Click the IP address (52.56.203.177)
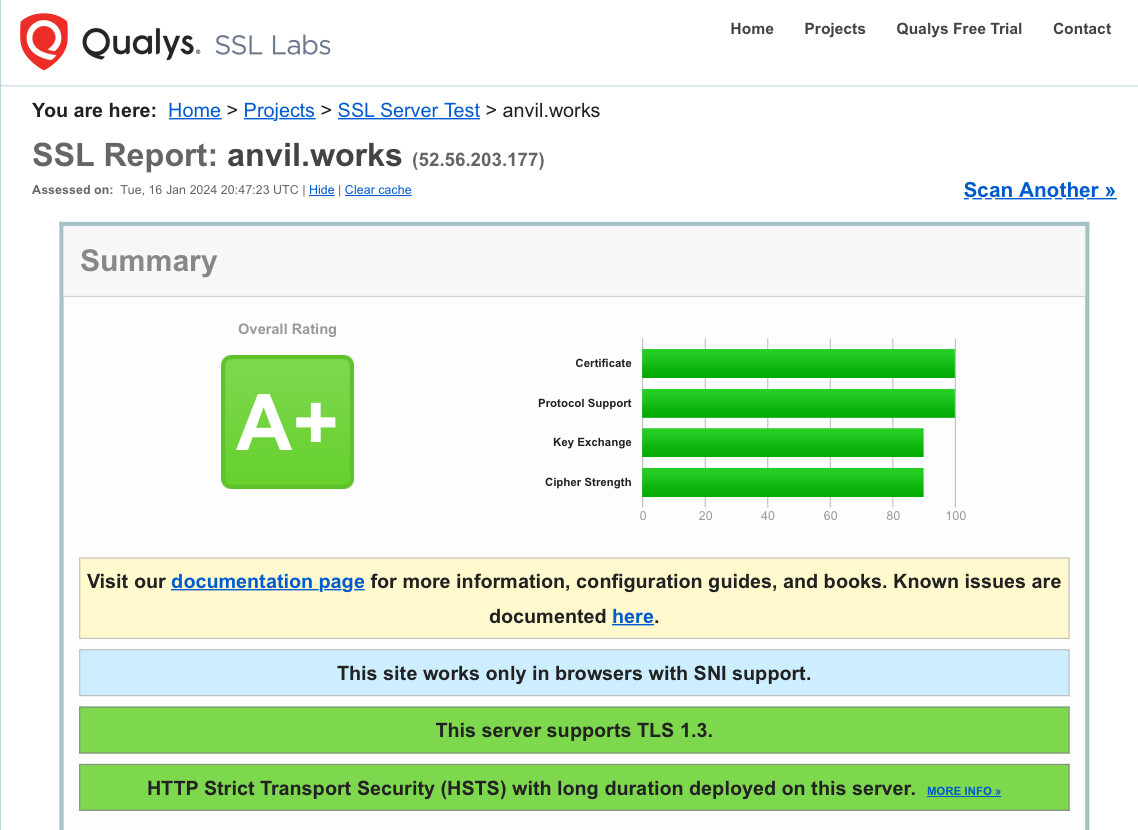The height and width of the screenshot is (830, 1138). [x=478, y=160]
